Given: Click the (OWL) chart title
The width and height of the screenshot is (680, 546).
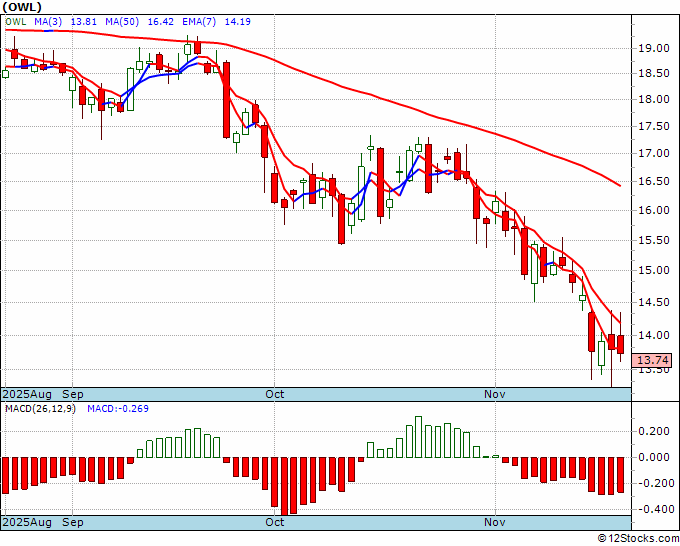Looking at the screenshot, I should 22,7.
